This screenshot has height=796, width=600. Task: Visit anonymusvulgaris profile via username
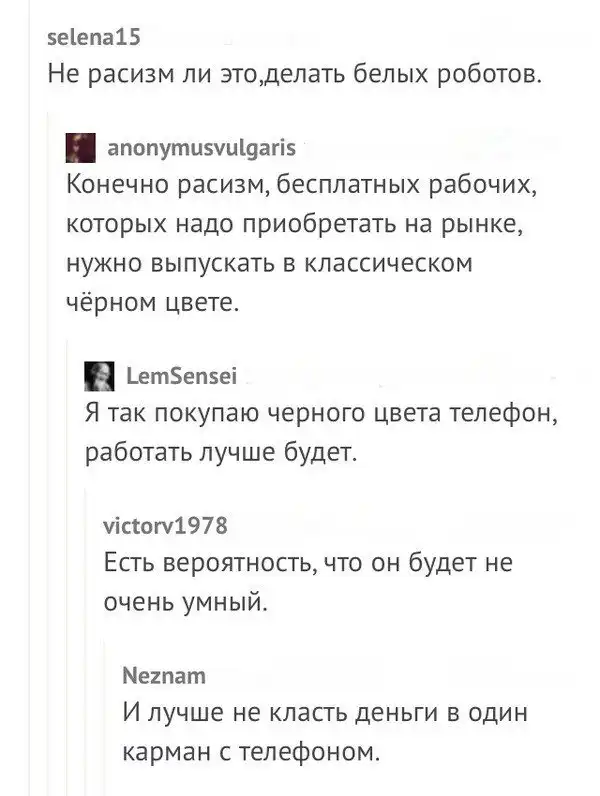coord(196,149)
